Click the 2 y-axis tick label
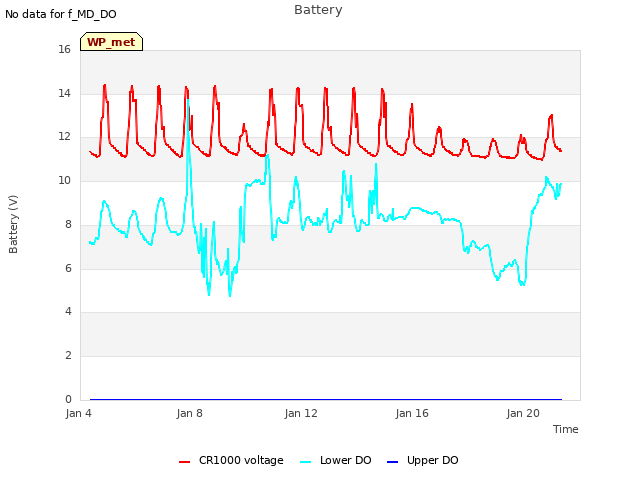Image resolution: width=640 pixels, height=480 pixels. [x=68, y=356]
